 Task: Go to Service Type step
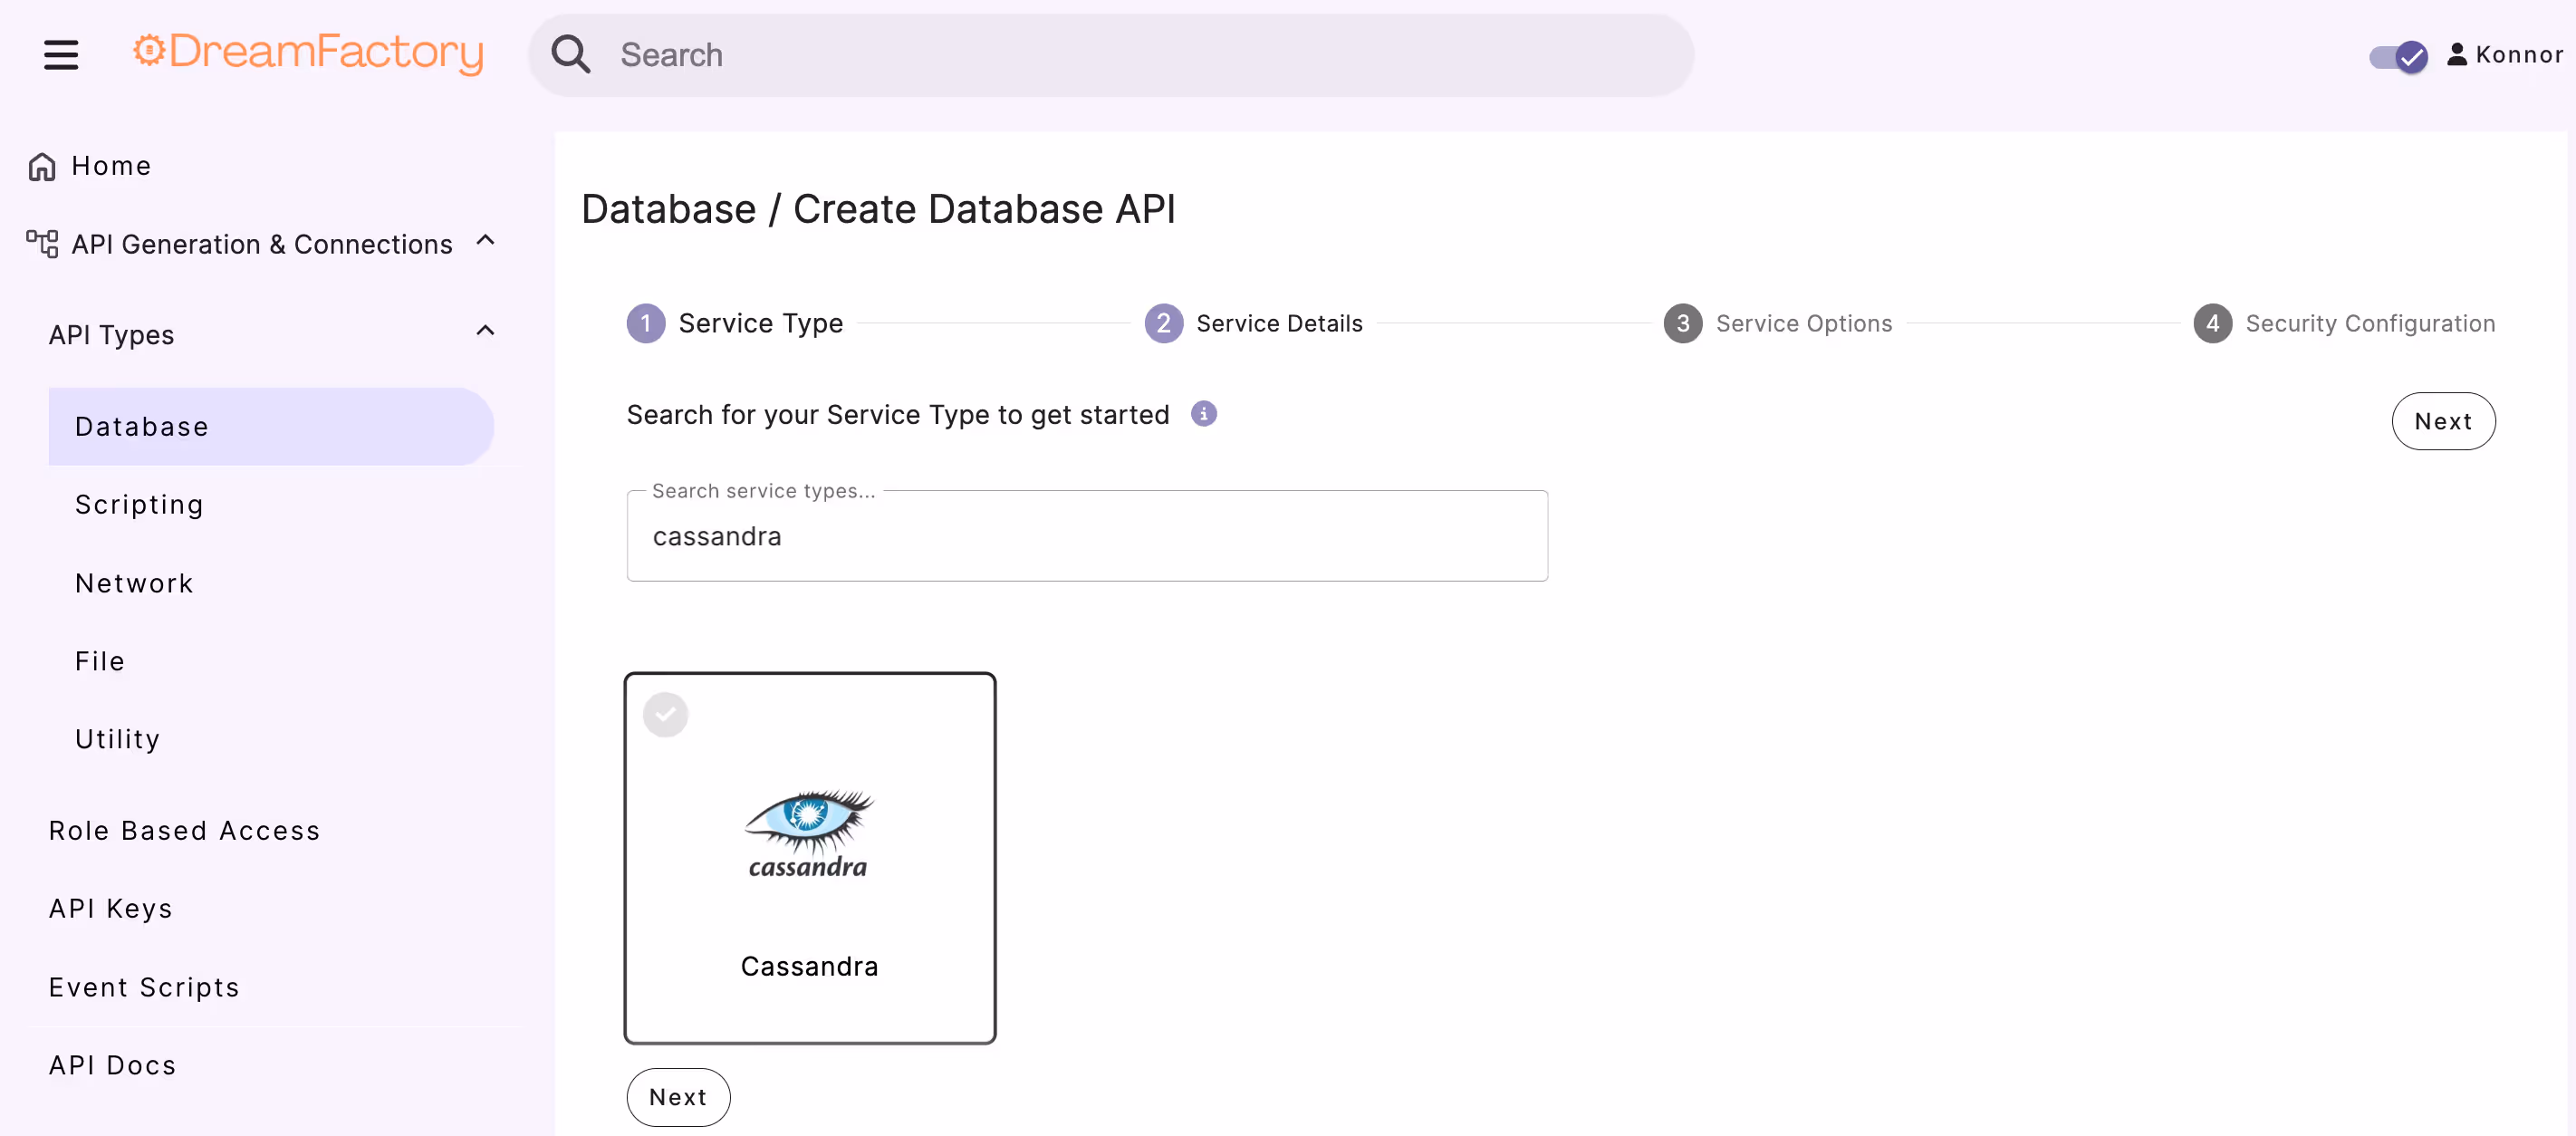pos(760,323)
